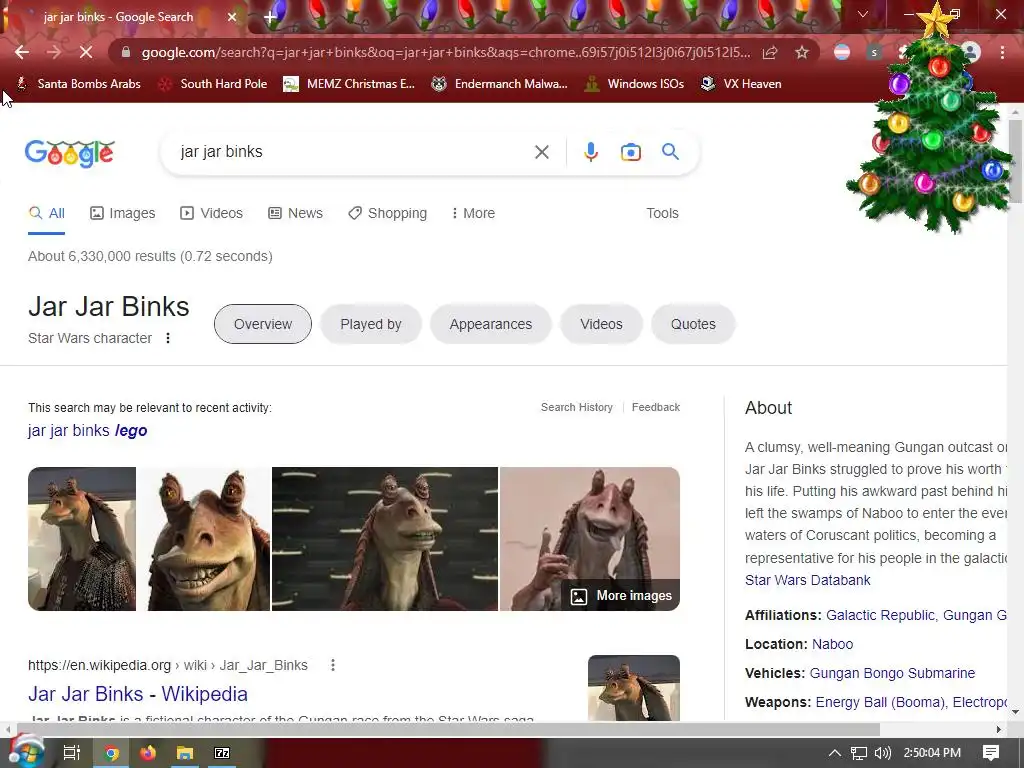The width and height of the screenshot is (1024, 768).
Task: Click the Google holiday logo
Action: pyautogui.click(x=70, y=153)
